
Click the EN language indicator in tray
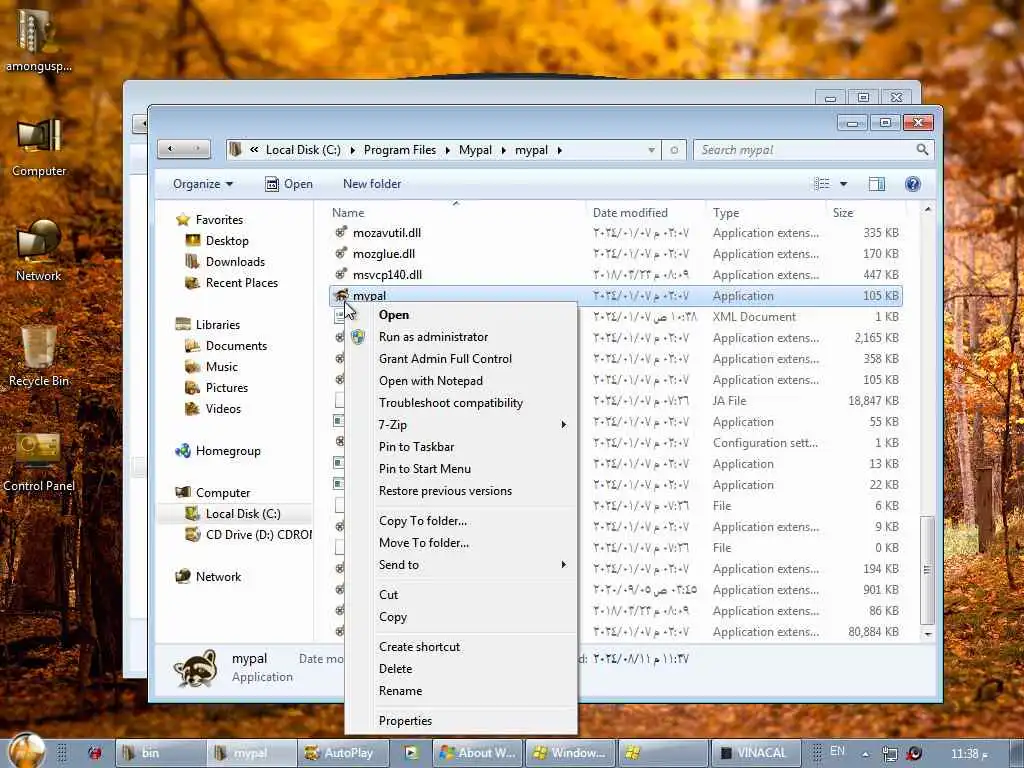[x=837, y=751]
